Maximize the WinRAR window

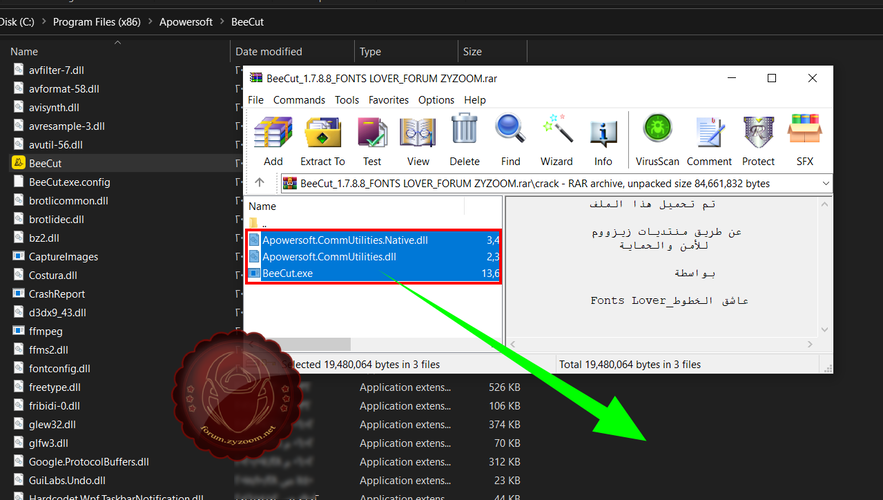click(x=771, y=78)
